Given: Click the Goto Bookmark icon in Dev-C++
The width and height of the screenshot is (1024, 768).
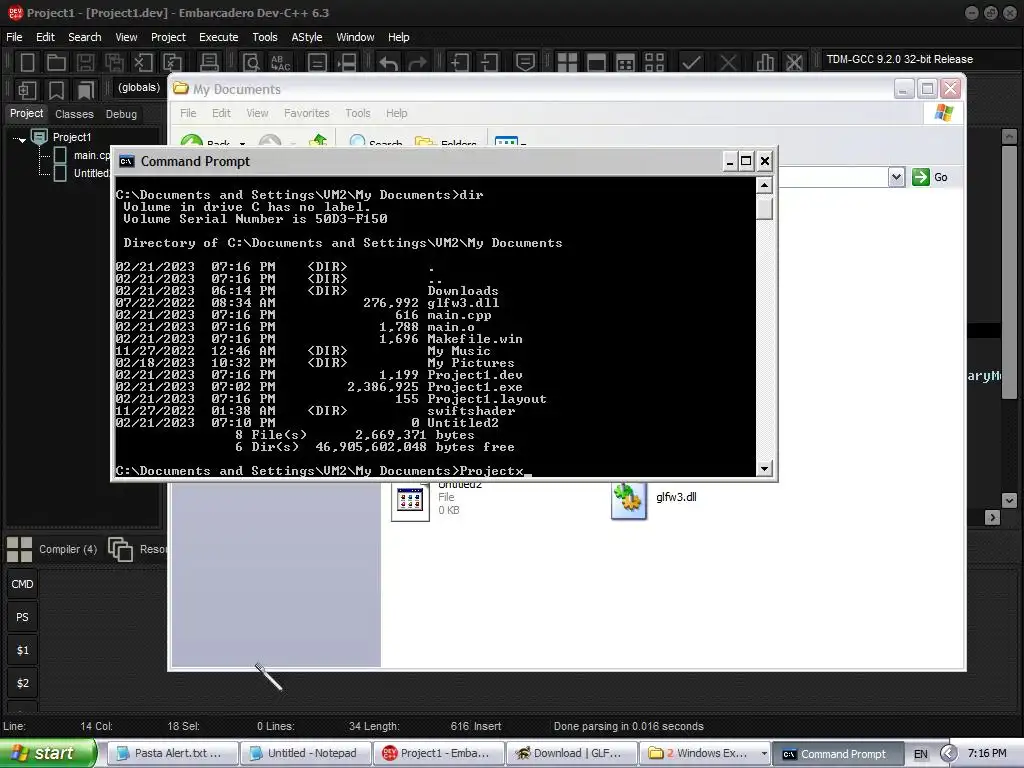Looking at the screenshot, I should [x=86, y=89].
